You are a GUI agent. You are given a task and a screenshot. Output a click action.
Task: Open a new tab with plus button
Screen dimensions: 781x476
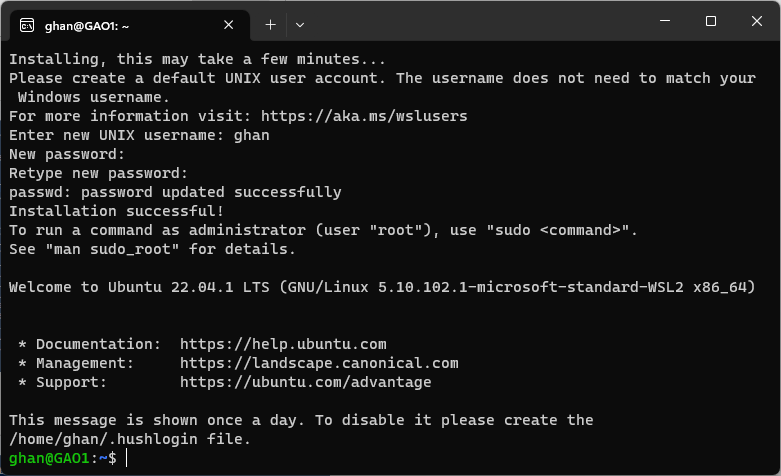click(x=270, y=24)
